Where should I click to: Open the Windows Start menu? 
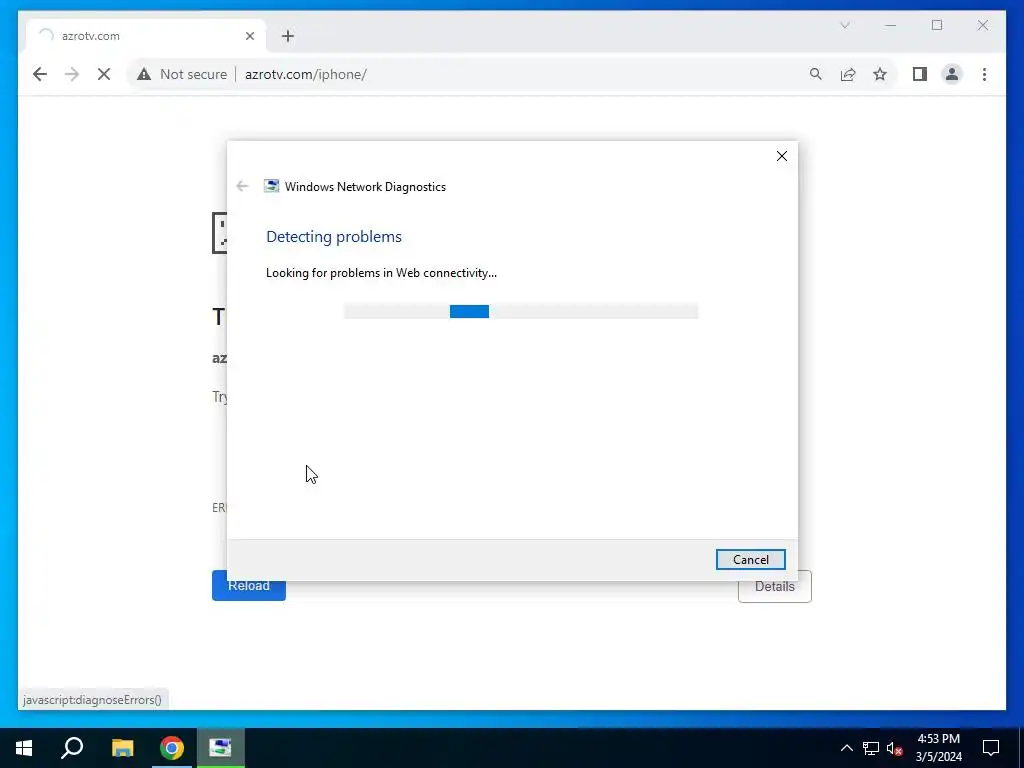(24, 748)
